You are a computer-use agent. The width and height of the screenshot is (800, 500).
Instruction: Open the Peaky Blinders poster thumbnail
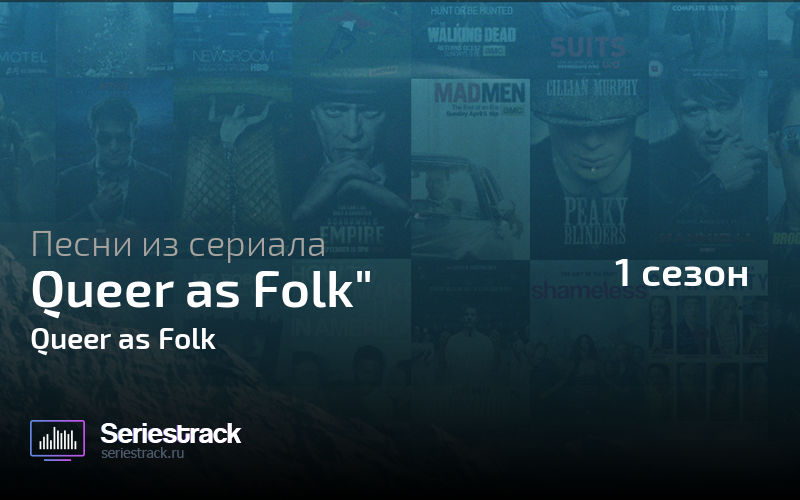point(589,169)
